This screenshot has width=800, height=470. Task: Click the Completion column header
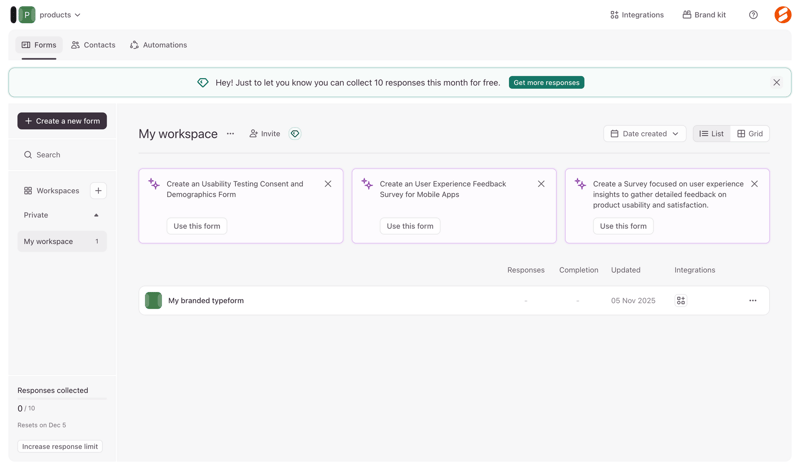pos(579,270)
